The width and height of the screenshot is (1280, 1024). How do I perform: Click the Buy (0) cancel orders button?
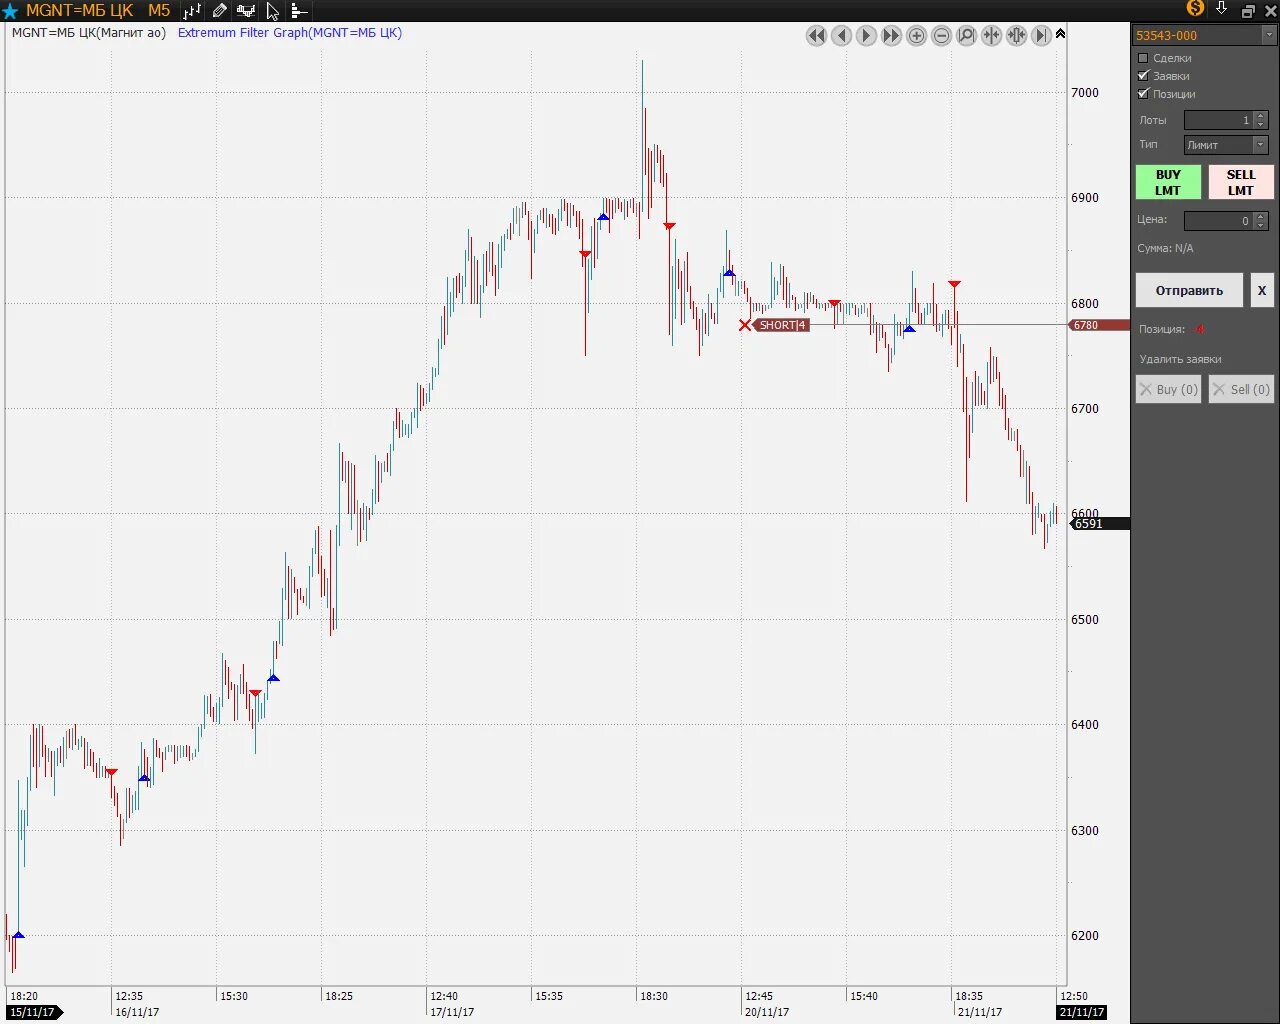tap(1168, 390)
